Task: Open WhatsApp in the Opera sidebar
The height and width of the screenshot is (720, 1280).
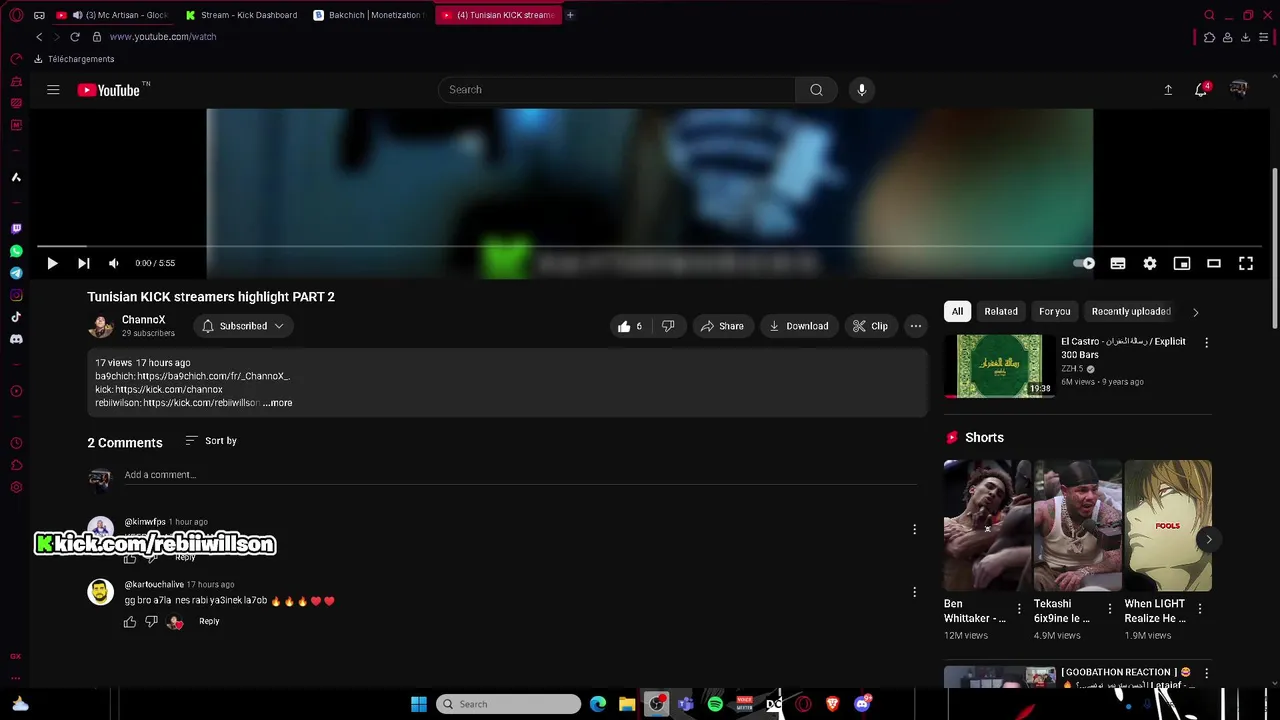Action: [16, 252]
